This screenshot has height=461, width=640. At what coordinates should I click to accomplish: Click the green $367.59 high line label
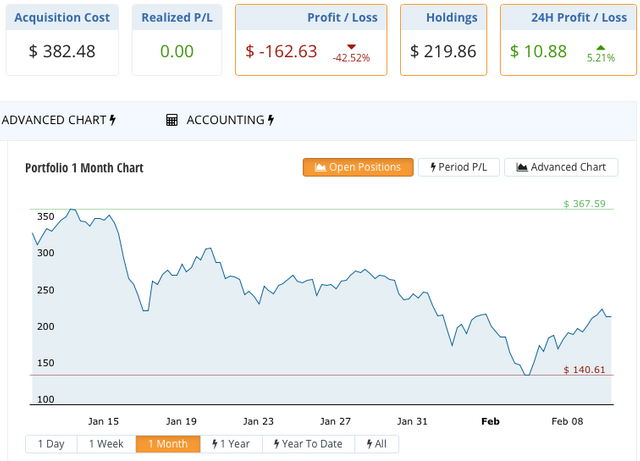pos(585,204)
